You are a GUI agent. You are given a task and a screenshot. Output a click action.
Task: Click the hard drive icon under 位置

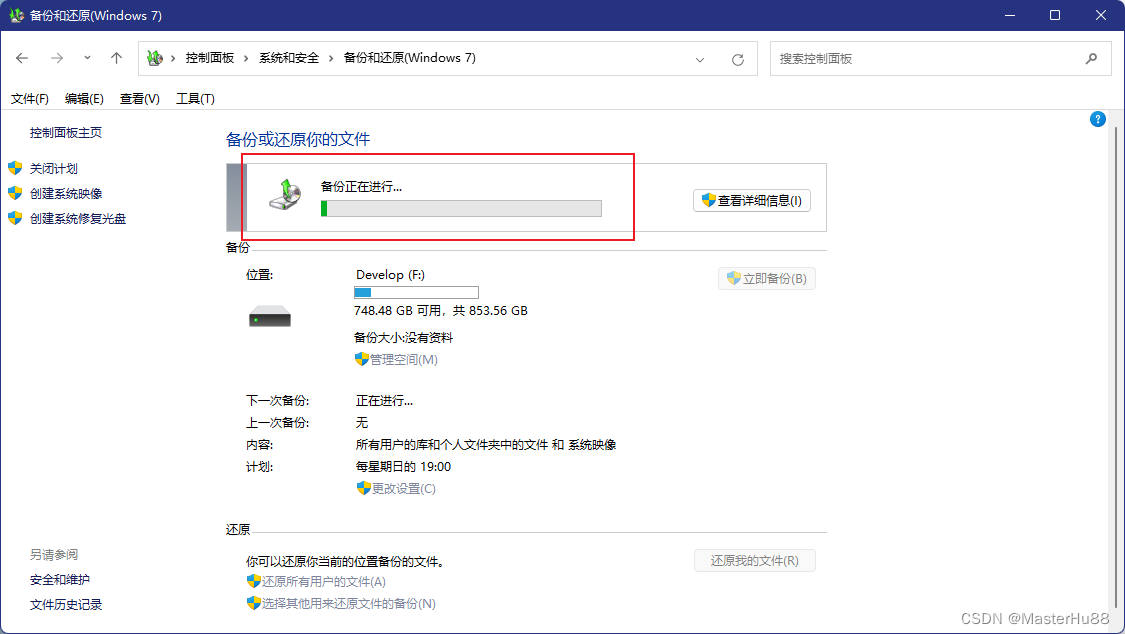point(270,316)
